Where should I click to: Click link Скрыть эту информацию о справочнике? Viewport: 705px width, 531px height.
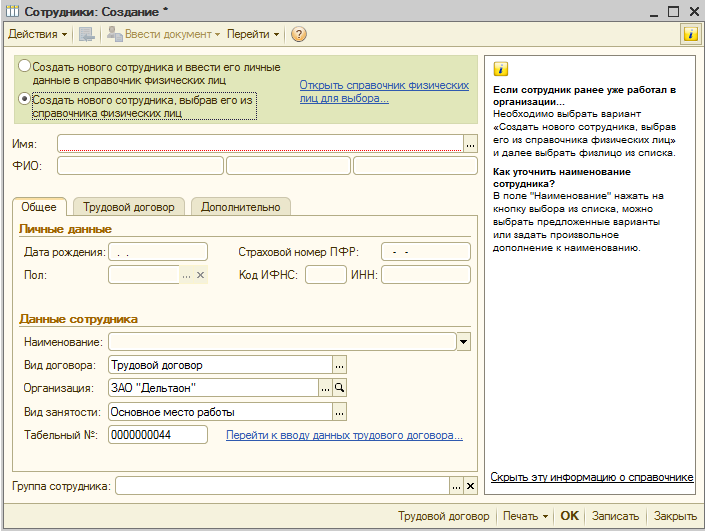pos(592,477)
